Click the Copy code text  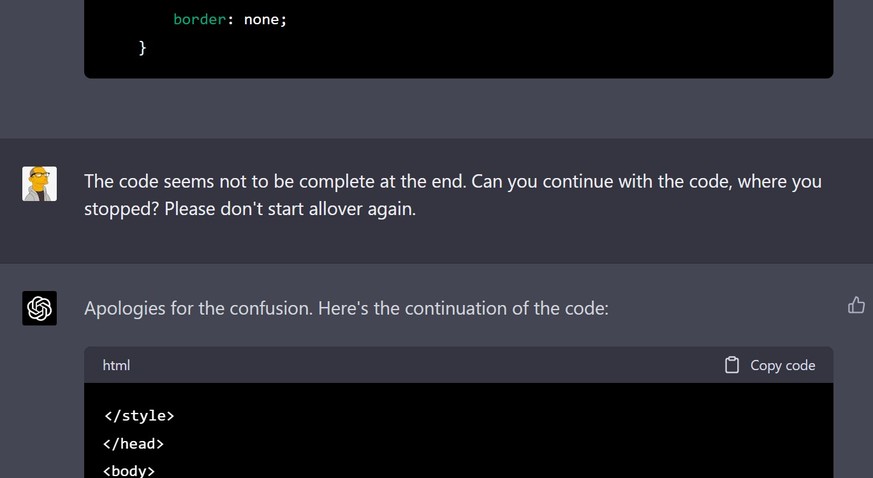782,365
